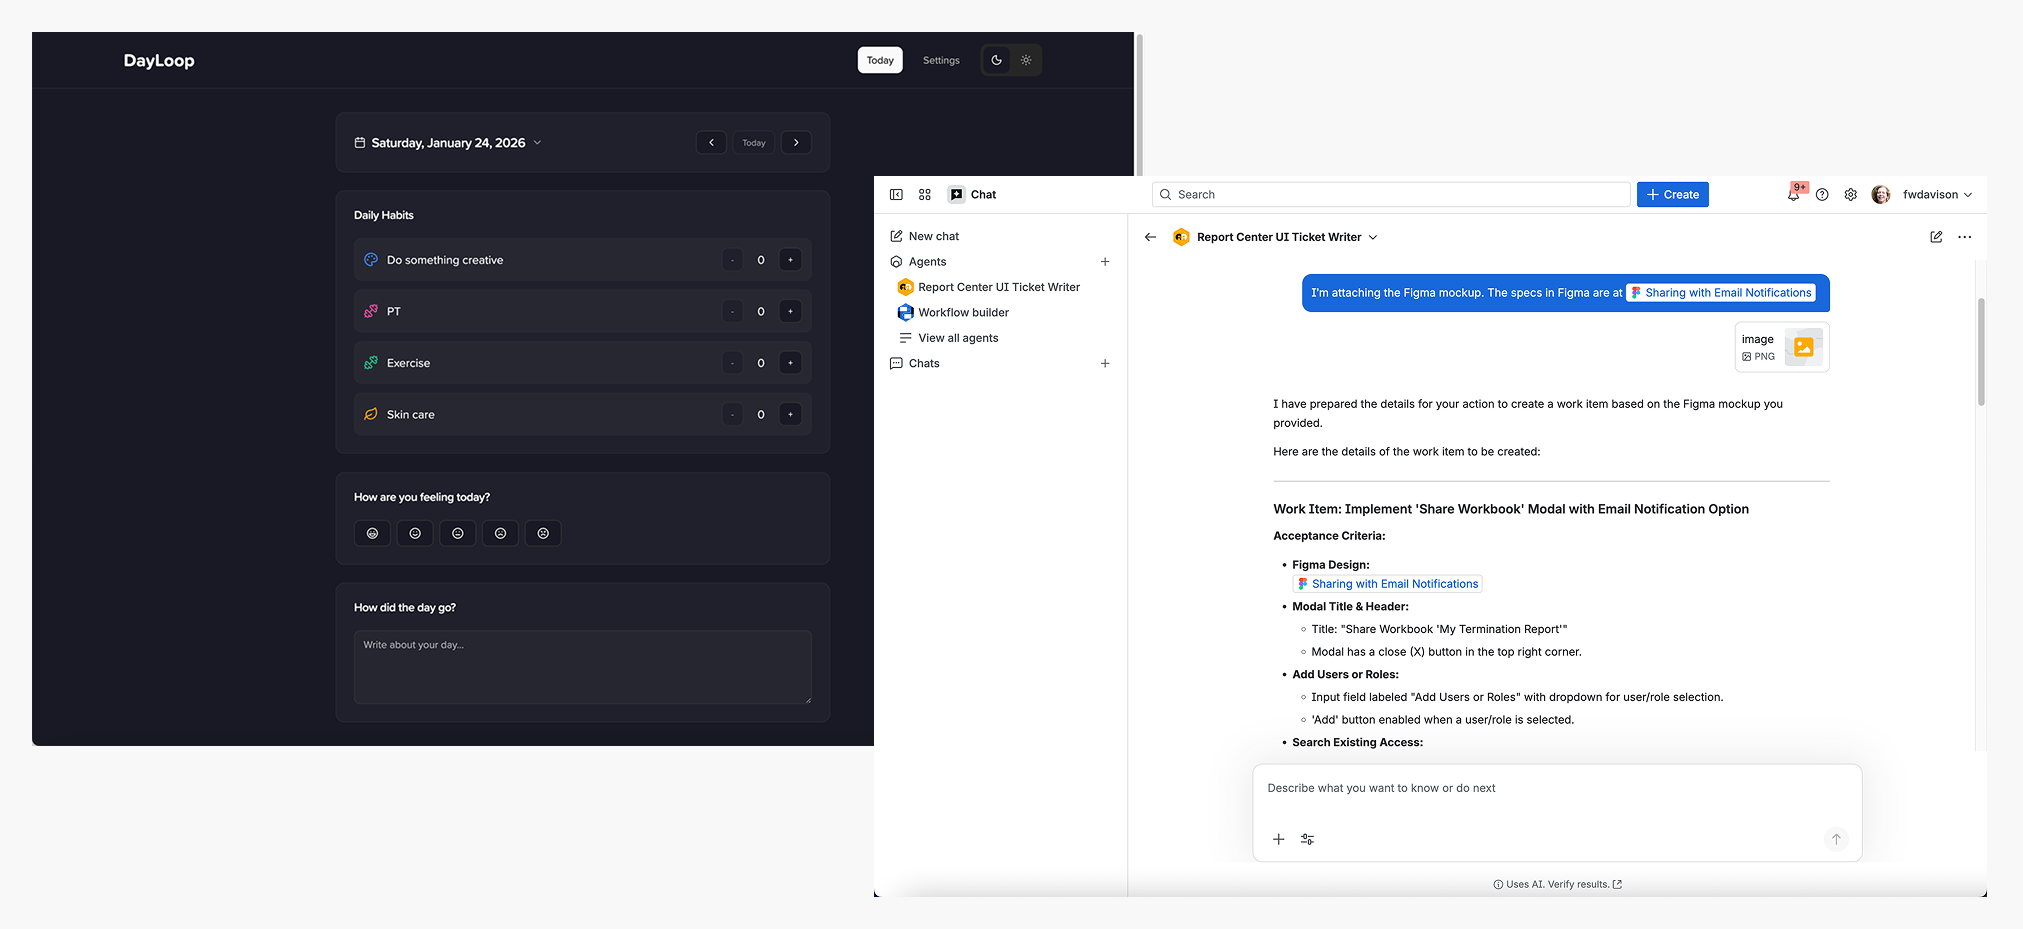Expand the date picker dropdown
The height and width of the screenshot is (929, 2023).
[x=537, y=143]
